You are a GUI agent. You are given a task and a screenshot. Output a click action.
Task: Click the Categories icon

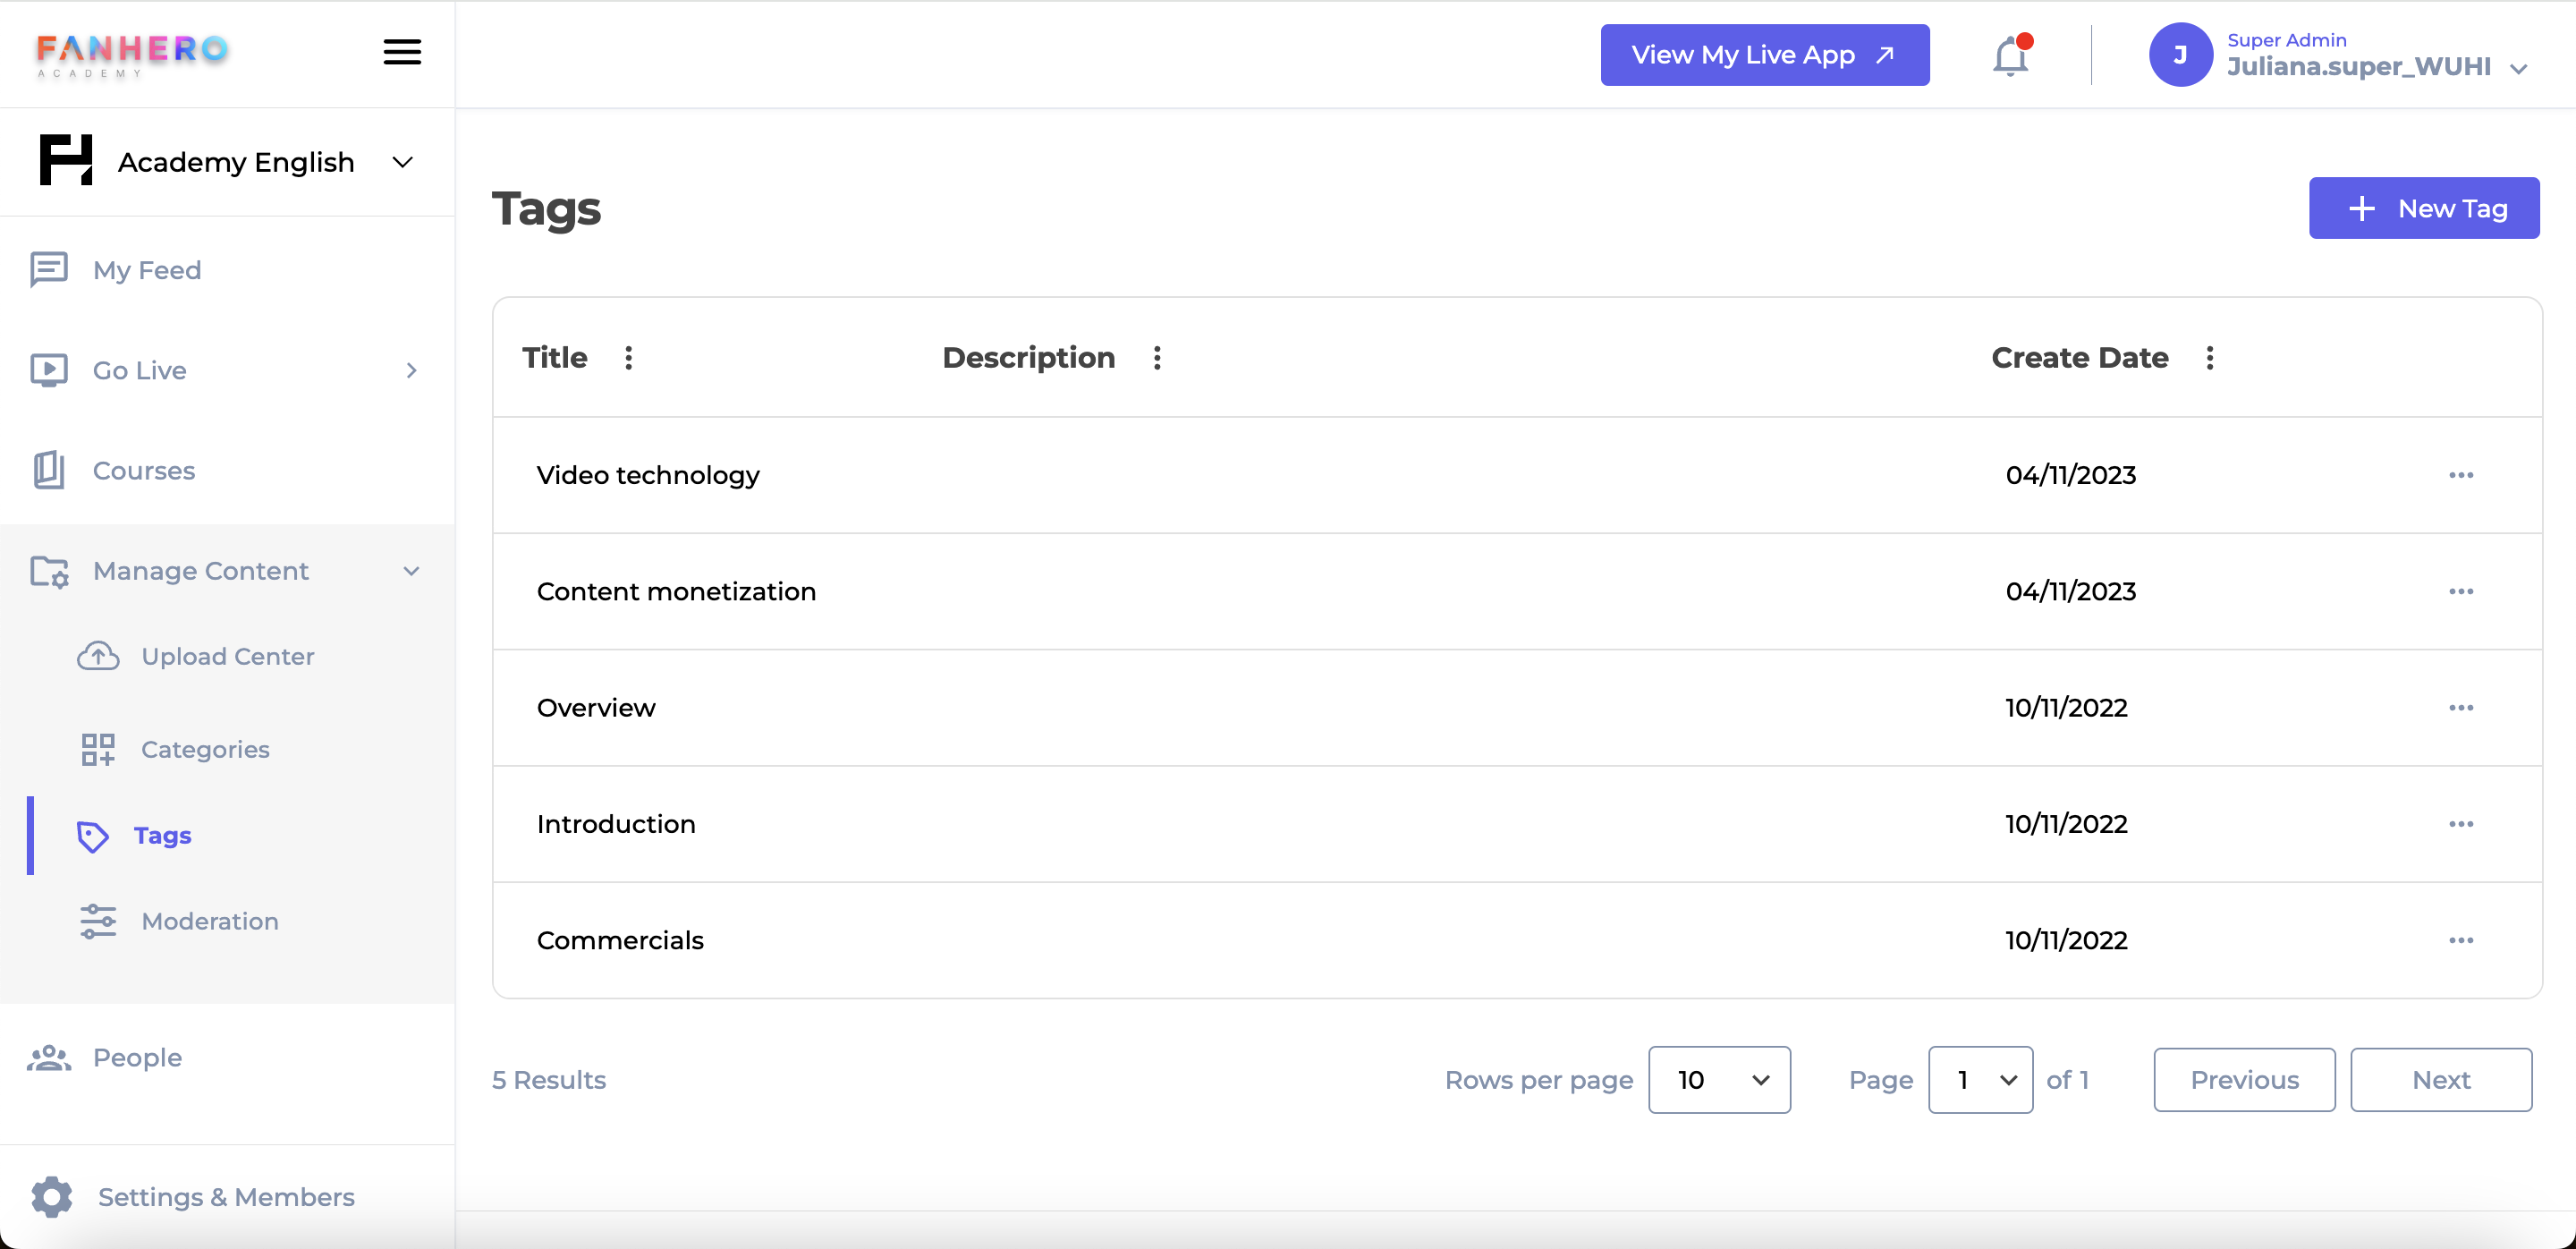98,750
